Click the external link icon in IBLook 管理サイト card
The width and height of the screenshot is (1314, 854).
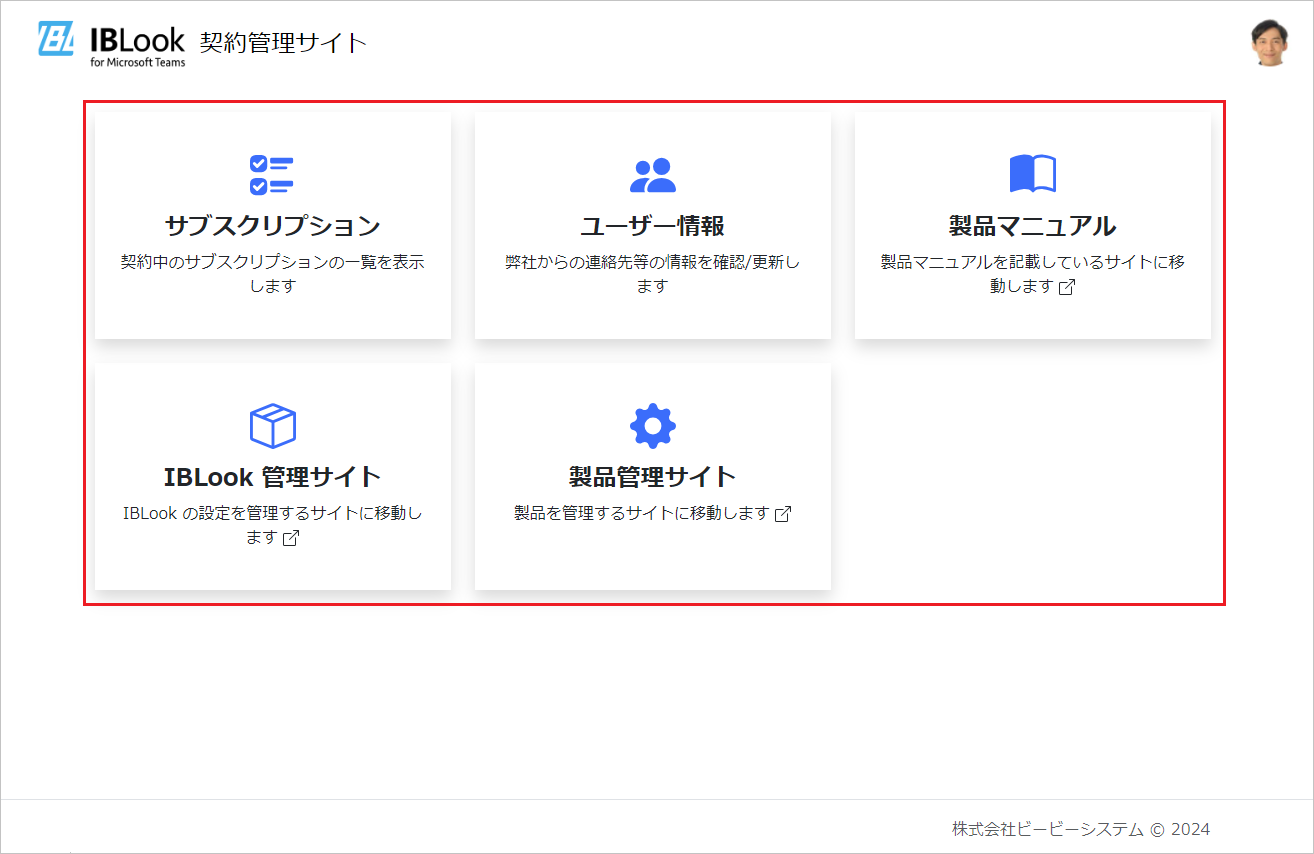(290, 538)
